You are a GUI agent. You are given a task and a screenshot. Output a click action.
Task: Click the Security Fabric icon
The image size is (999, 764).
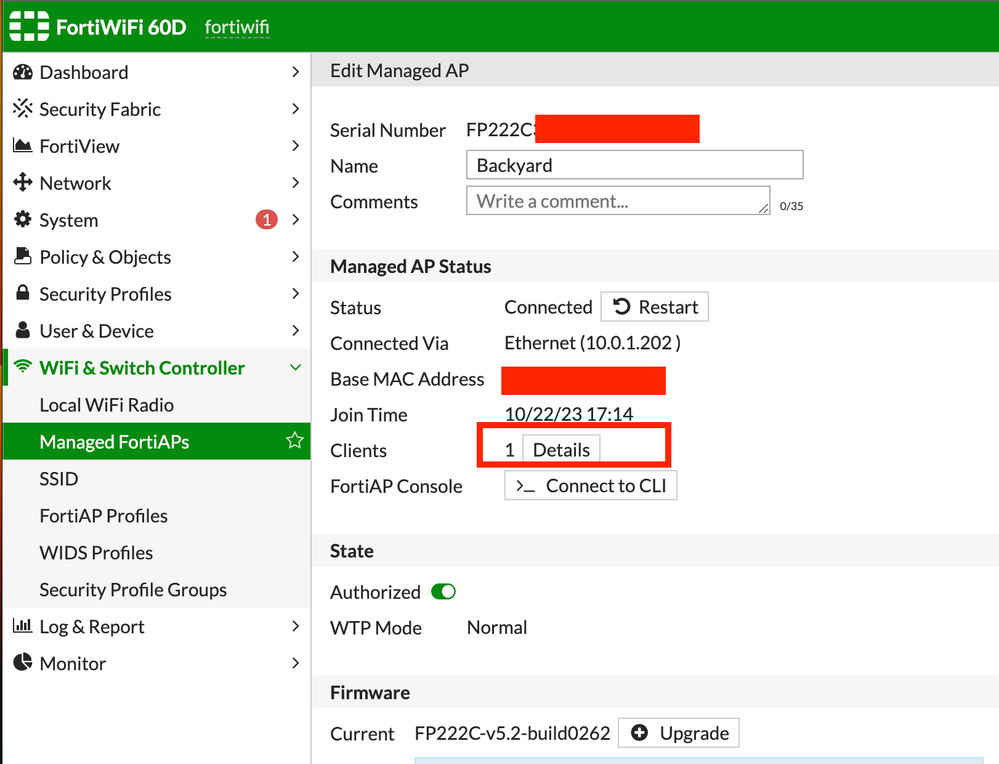click(22, 109)
